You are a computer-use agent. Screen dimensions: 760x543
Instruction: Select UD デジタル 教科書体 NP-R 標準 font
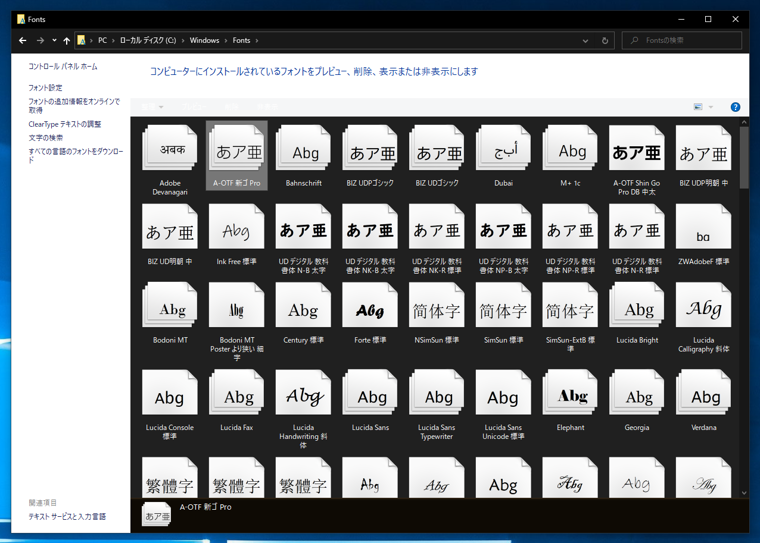(570, 226)
